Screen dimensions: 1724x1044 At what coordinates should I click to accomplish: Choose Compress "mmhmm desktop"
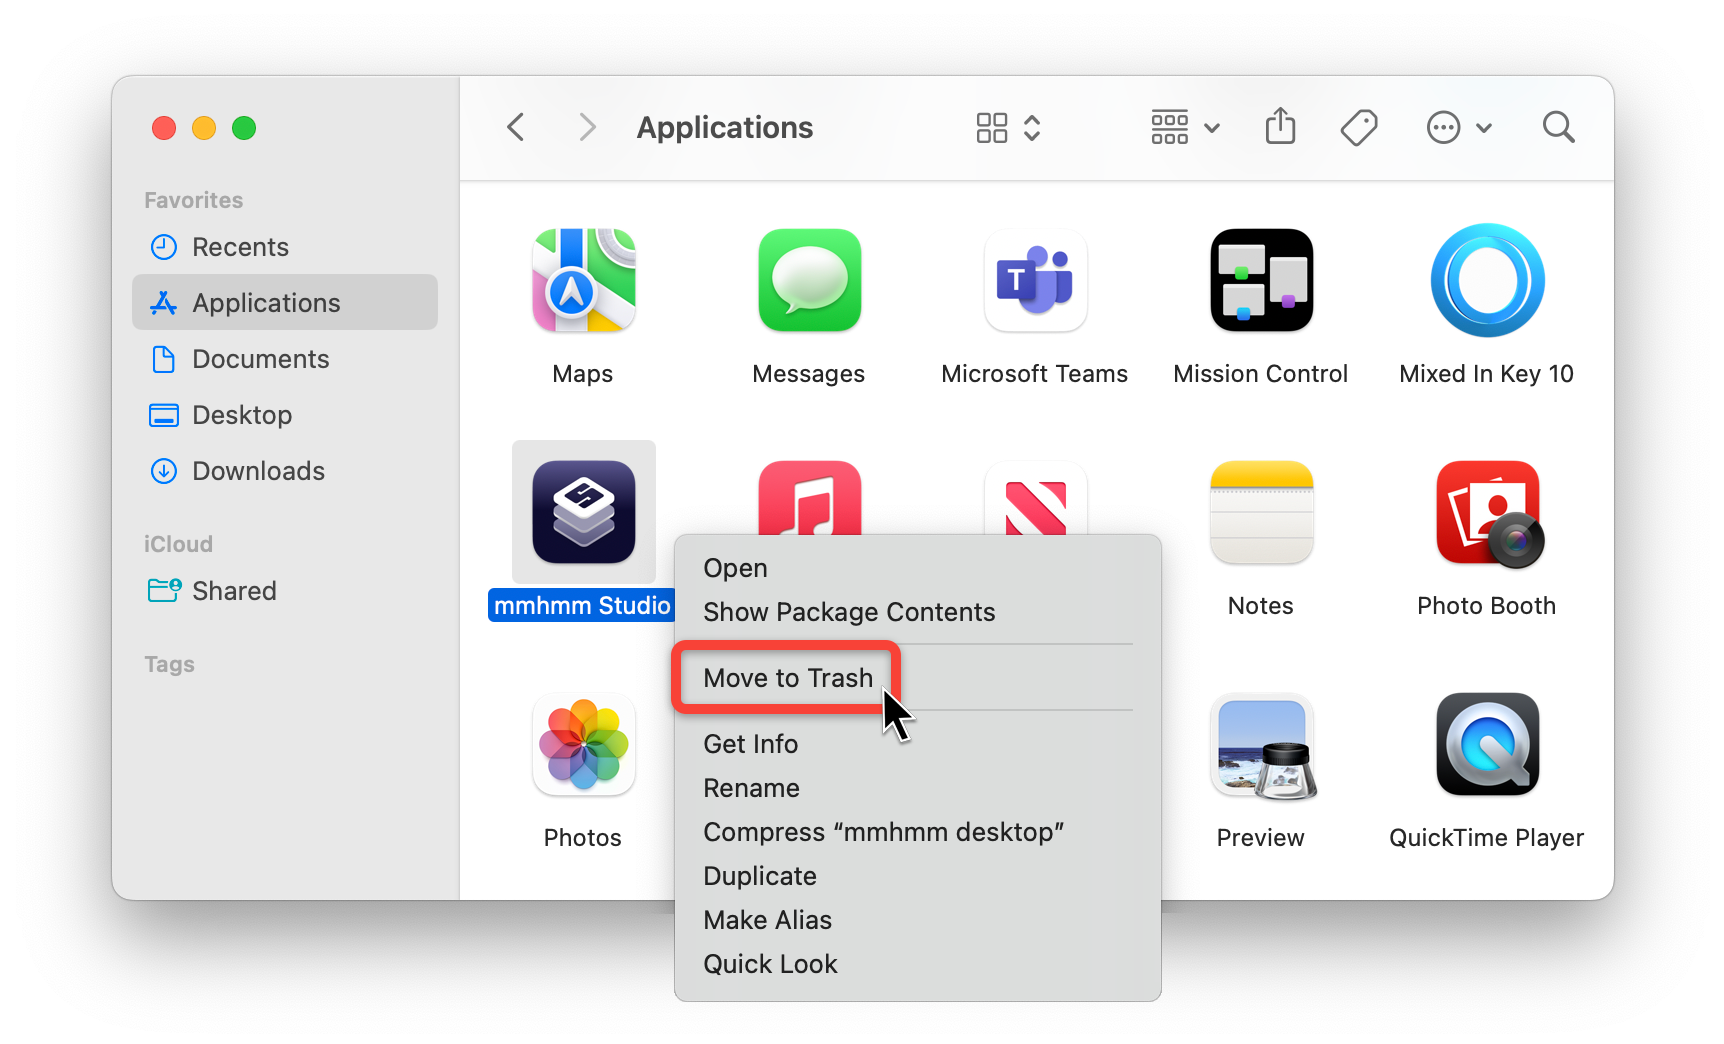point(917,832)
